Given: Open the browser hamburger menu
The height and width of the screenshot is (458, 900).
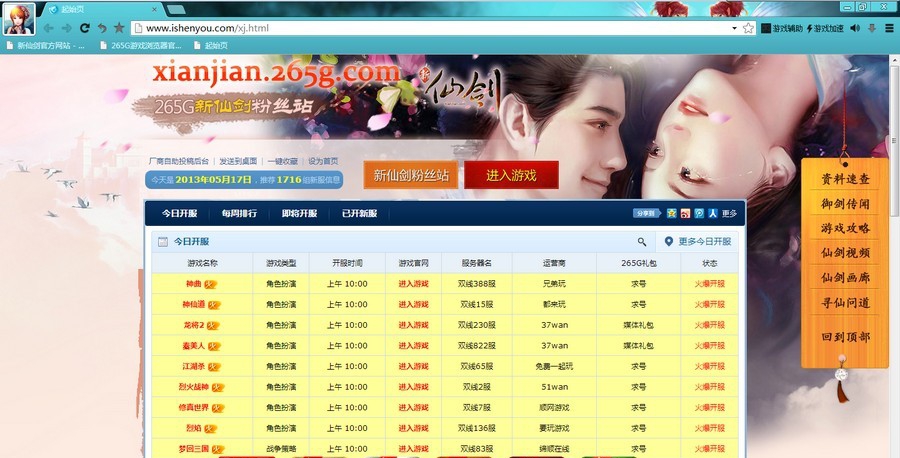Looking at the screenshot, I should [889, 28].
